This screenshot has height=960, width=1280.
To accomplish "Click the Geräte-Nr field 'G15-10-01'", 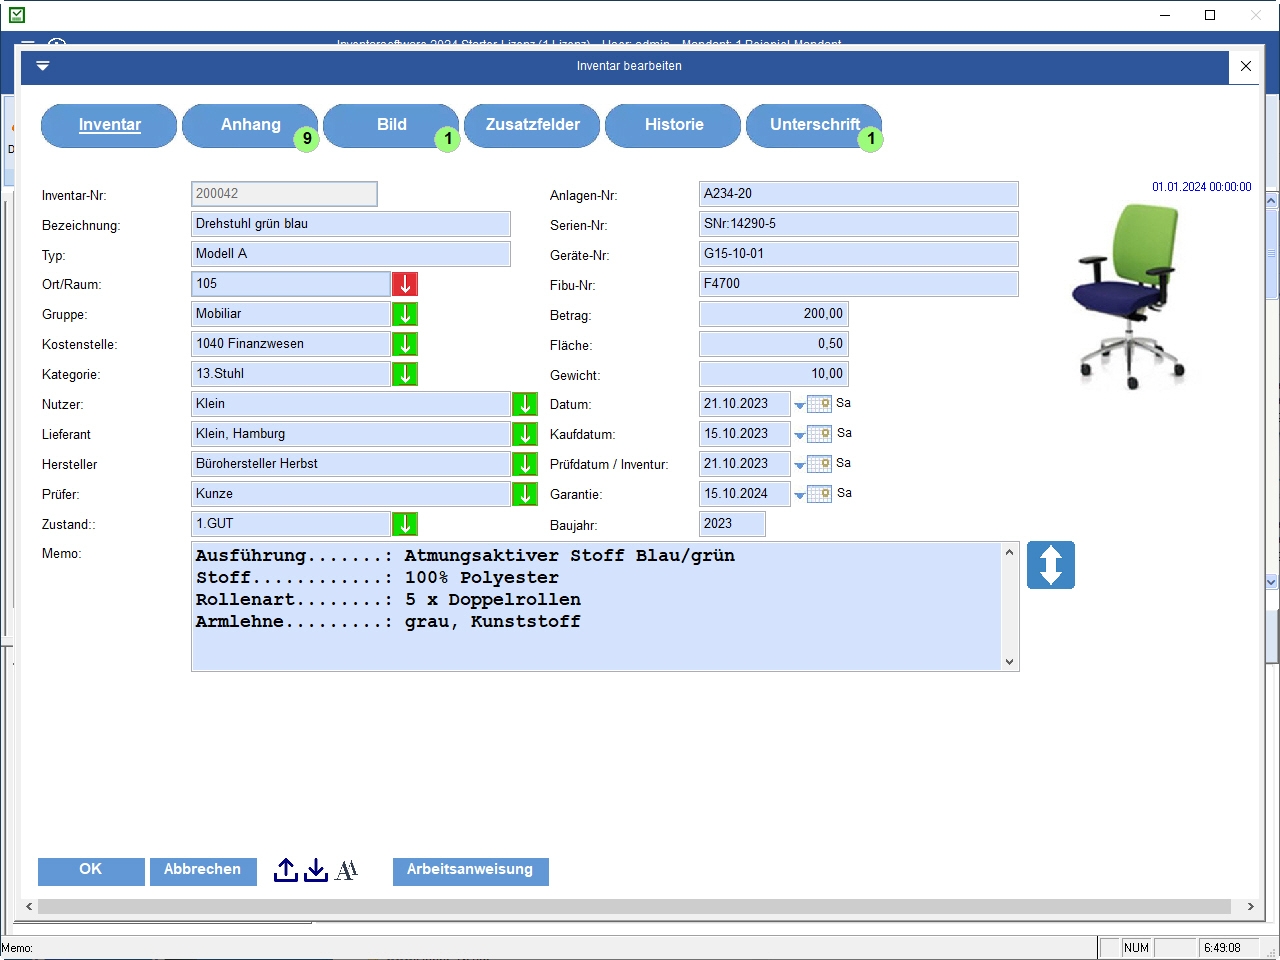I will point(858,254).
